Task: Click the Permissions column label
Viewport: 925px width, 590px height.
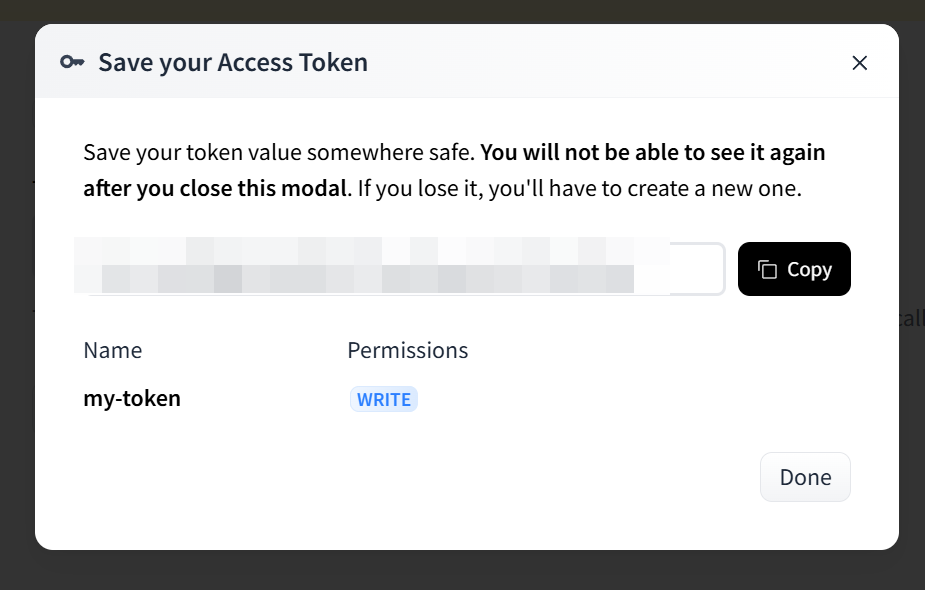Action: [407, 350]
